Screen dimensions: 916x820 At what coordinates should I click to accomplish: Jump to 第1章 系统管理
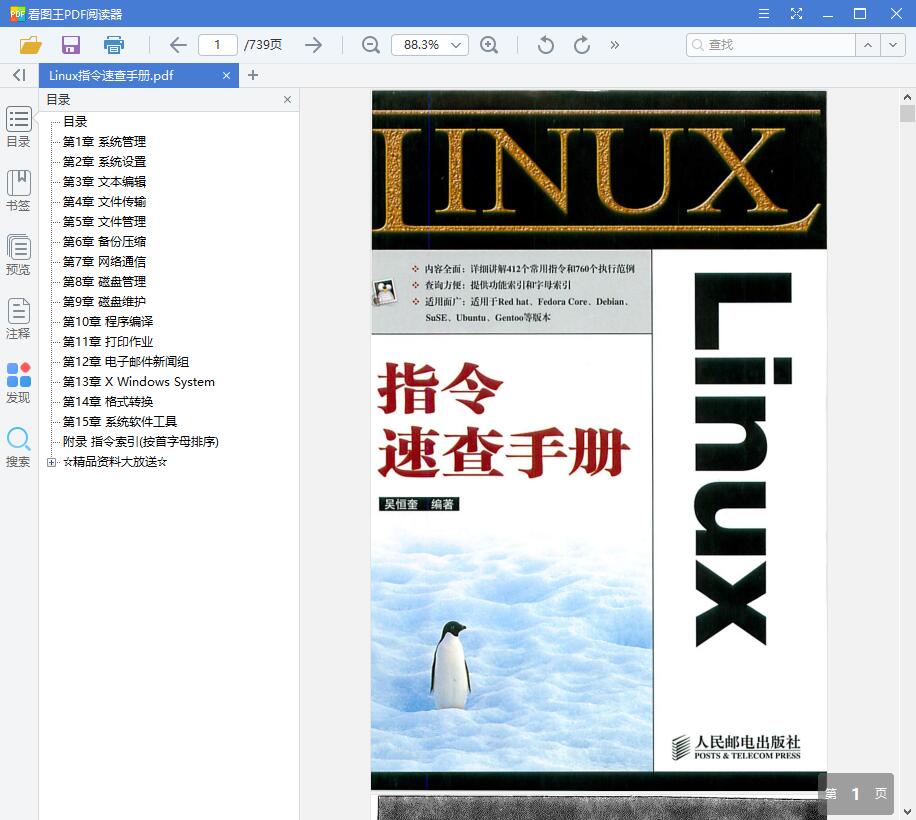tap(104, 141)
